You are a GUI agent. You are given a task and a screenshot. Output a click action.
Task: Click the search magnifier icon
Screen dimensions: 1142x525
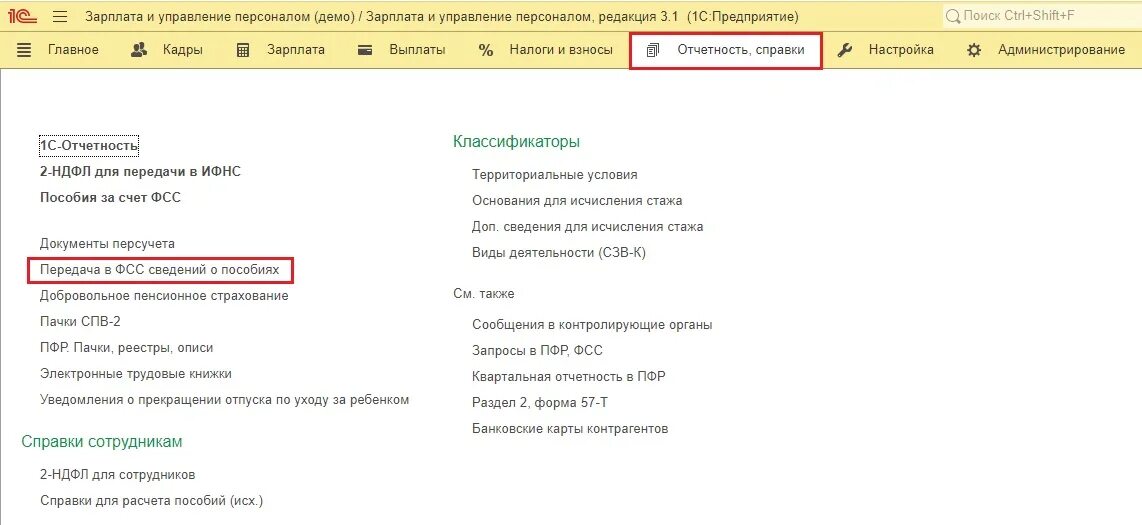click(x=953, y=16)
